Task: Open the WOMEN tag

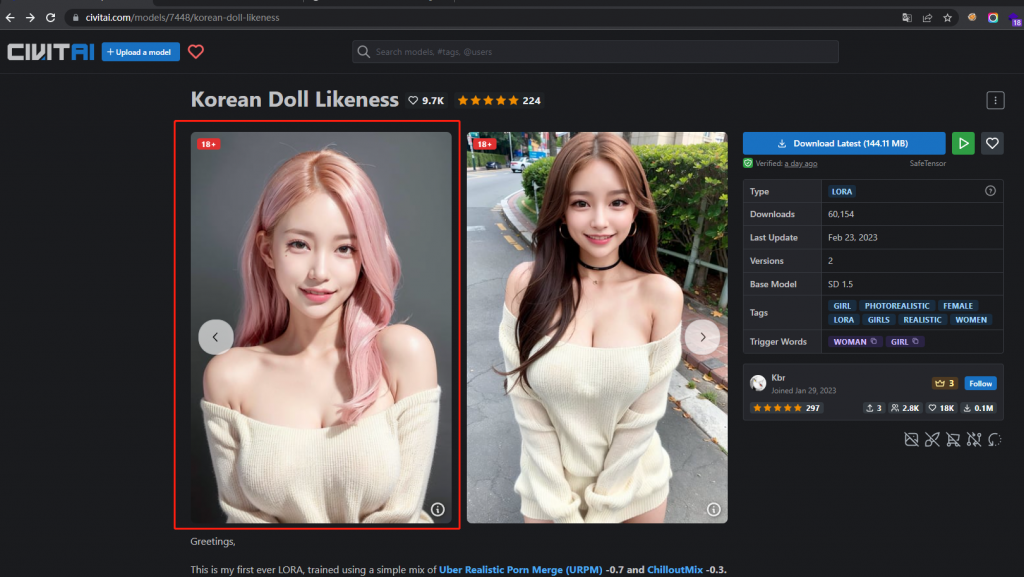Action: [970, 320]
